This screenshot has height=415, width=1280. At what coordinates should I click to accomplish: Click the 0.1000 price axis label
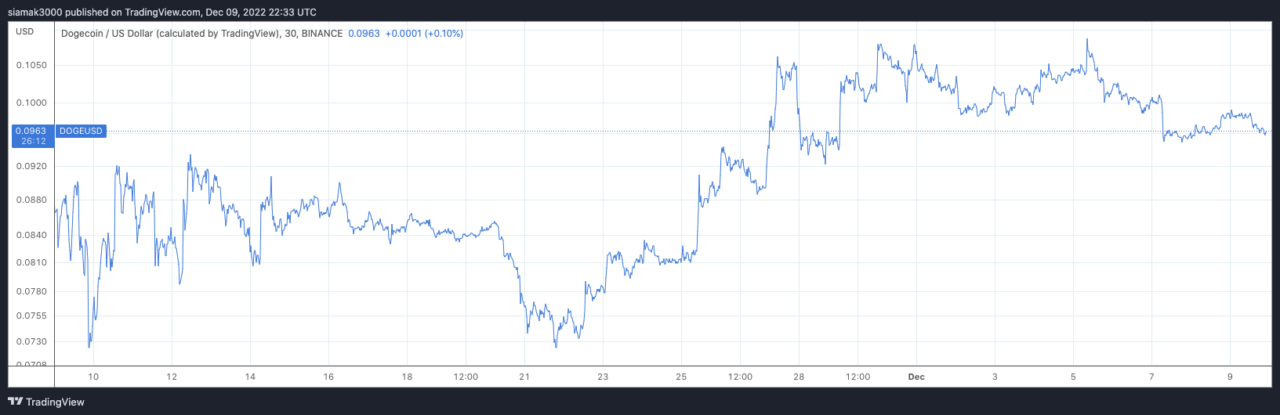click(x=32, y=102)
